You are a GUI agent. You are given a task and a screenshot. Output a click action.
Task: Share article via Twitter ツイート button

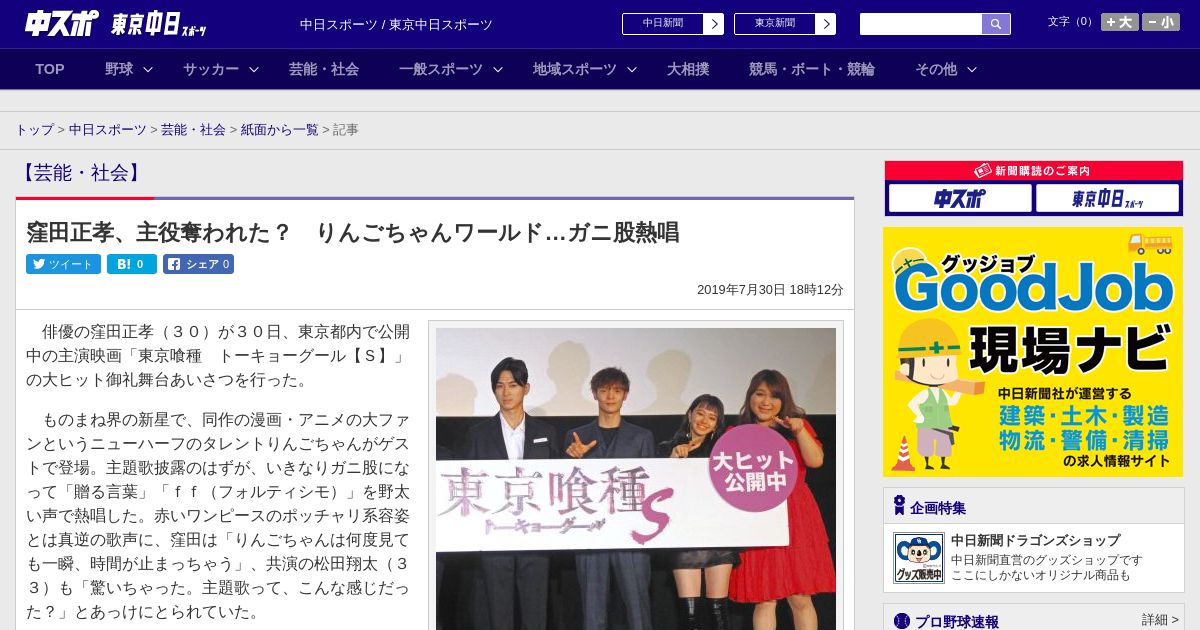pyautogui.click(x=63, y=264)
